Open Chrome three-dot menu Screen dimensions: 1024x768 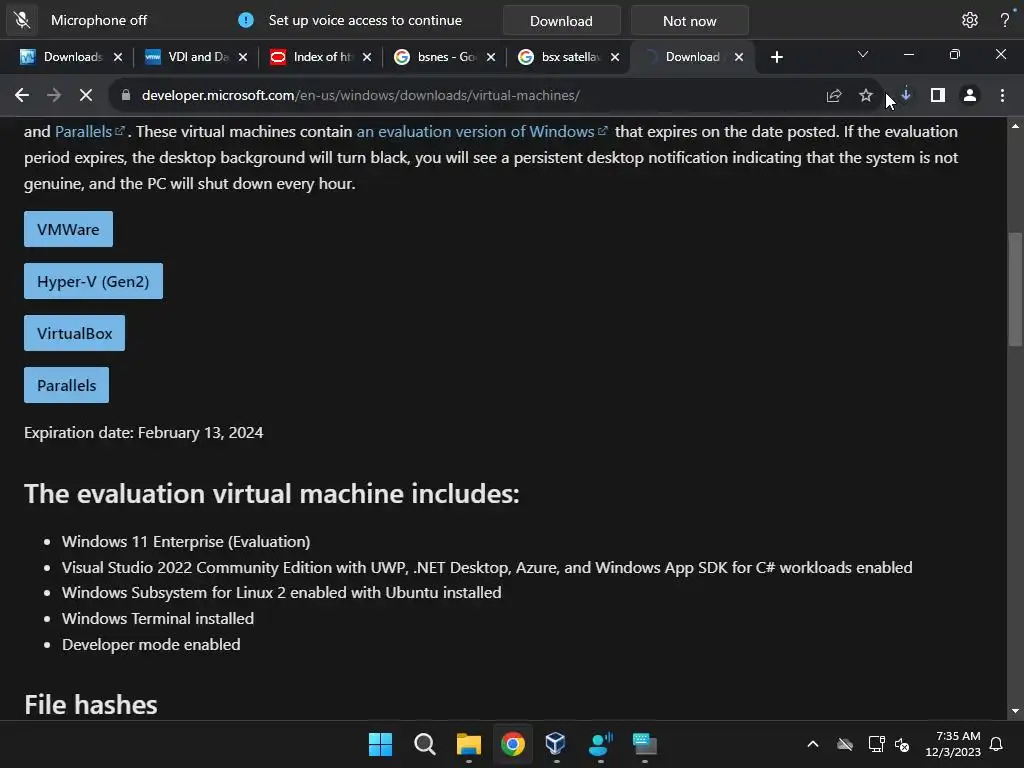[x=1002, y=95]
